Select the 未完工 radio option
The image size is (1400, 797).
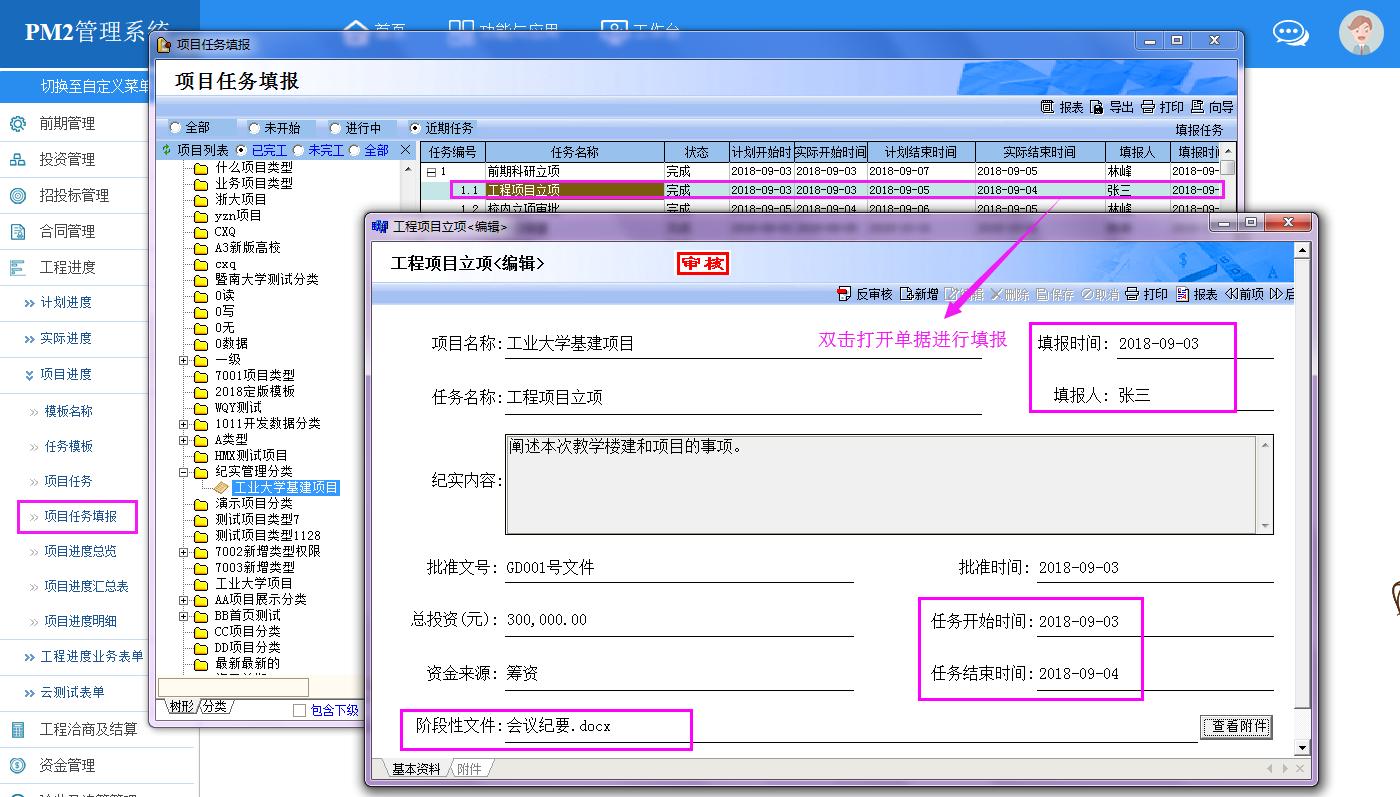click(x=298, y=150)
